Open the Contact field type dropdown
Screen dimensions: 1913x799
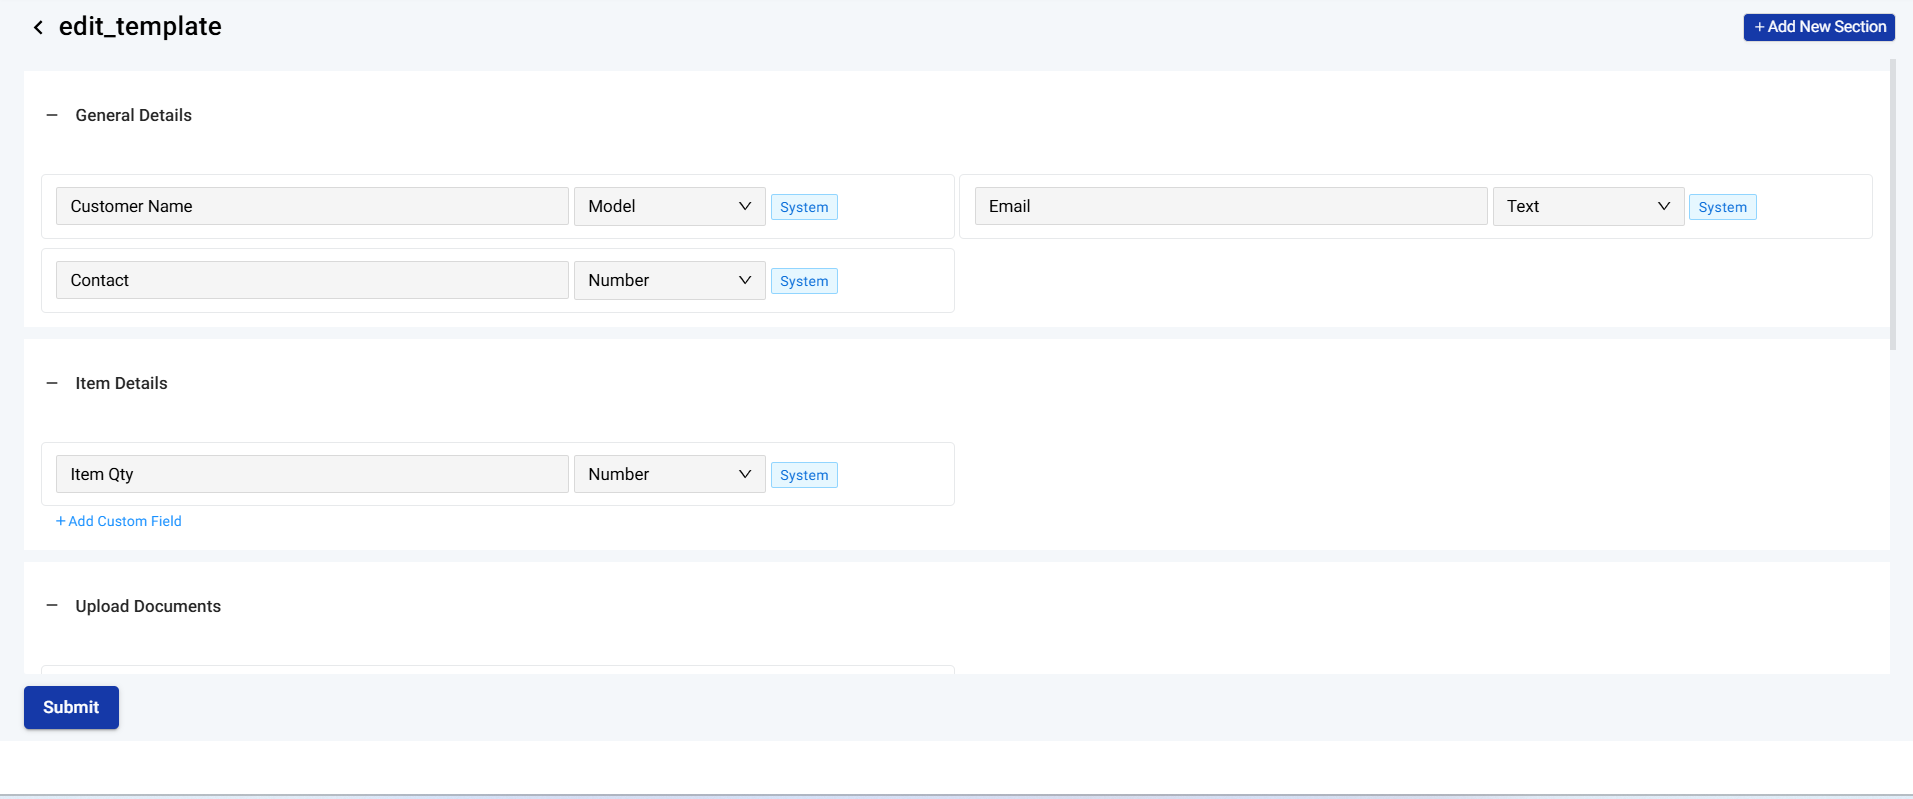(x=669, y=281)
